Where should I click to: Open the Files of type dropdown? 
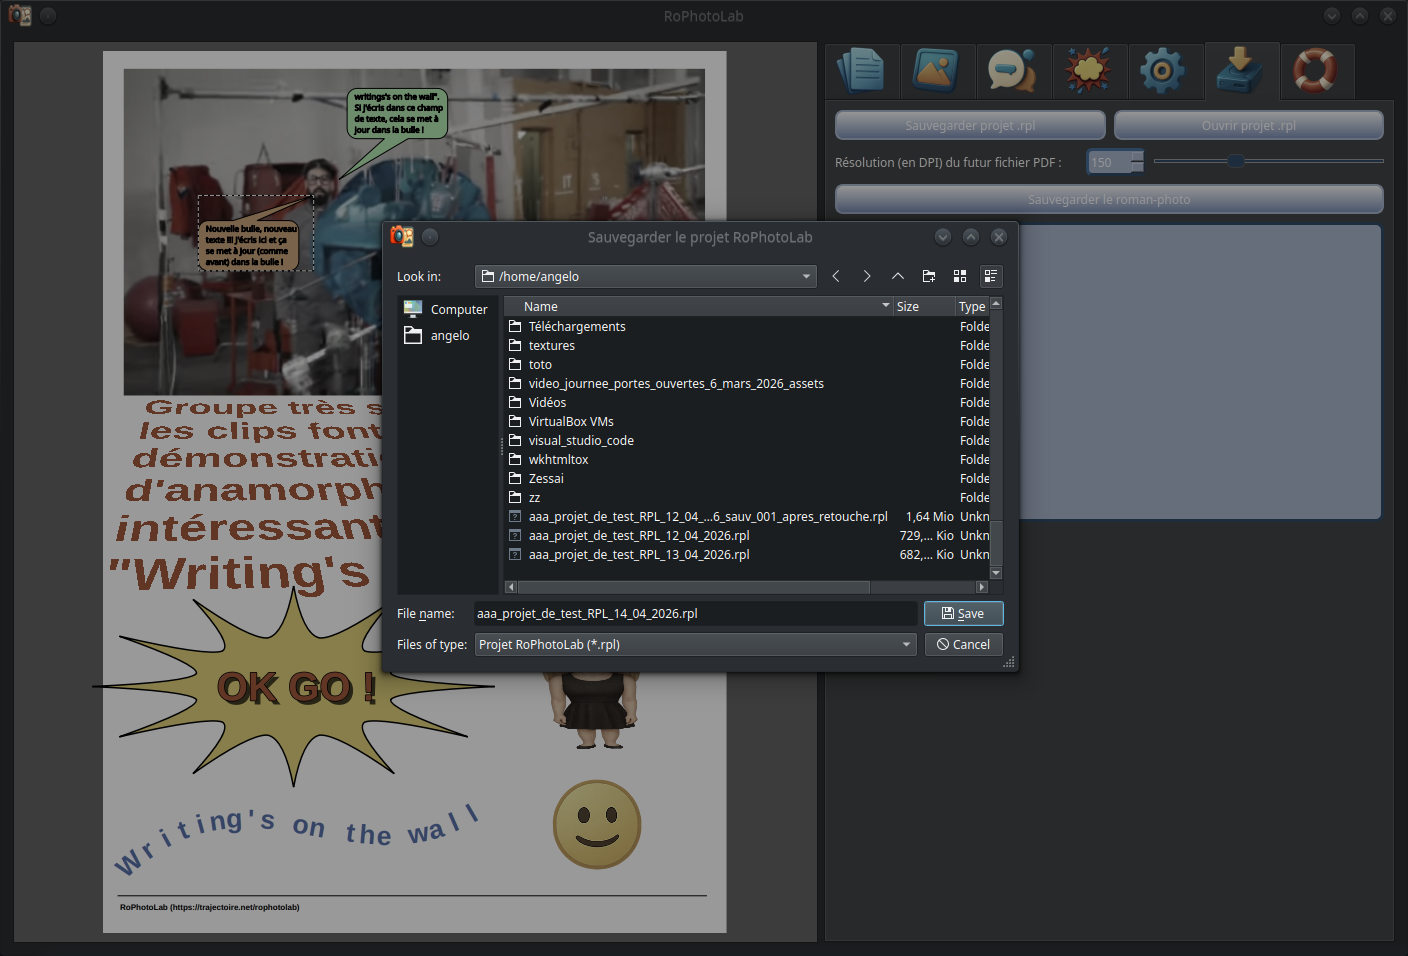(x=906, y=645)
